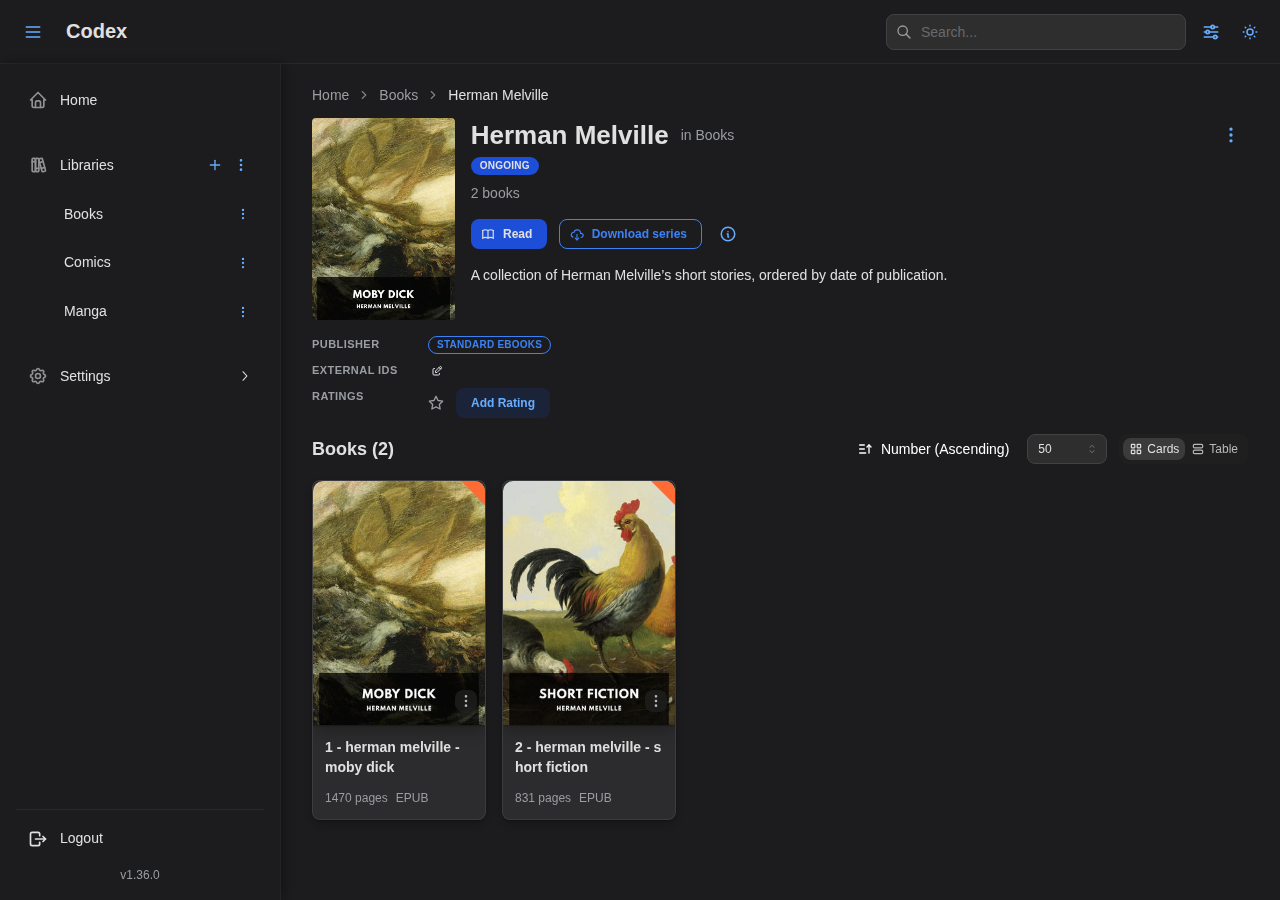Open Moby Dick card options menu

click(x=466, y=701)
